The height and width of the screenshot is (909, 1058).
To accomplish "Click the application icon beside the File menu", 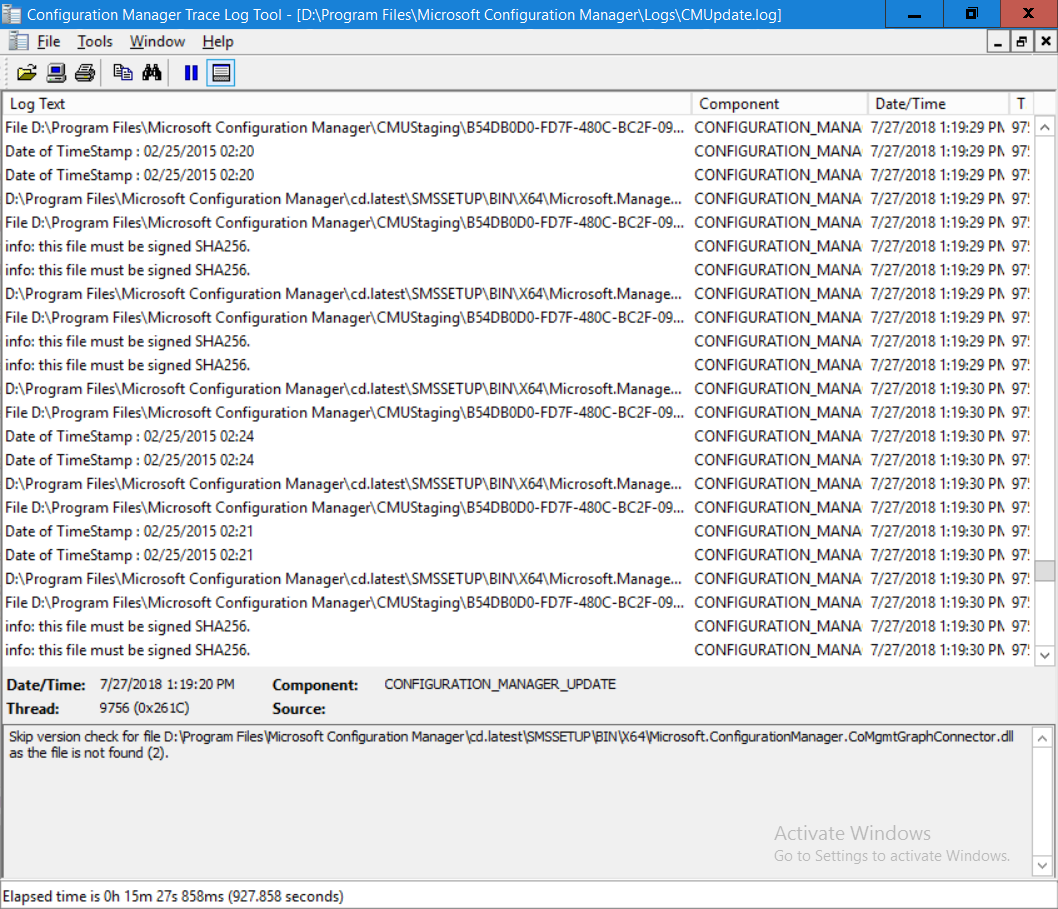I will [18, 42].
